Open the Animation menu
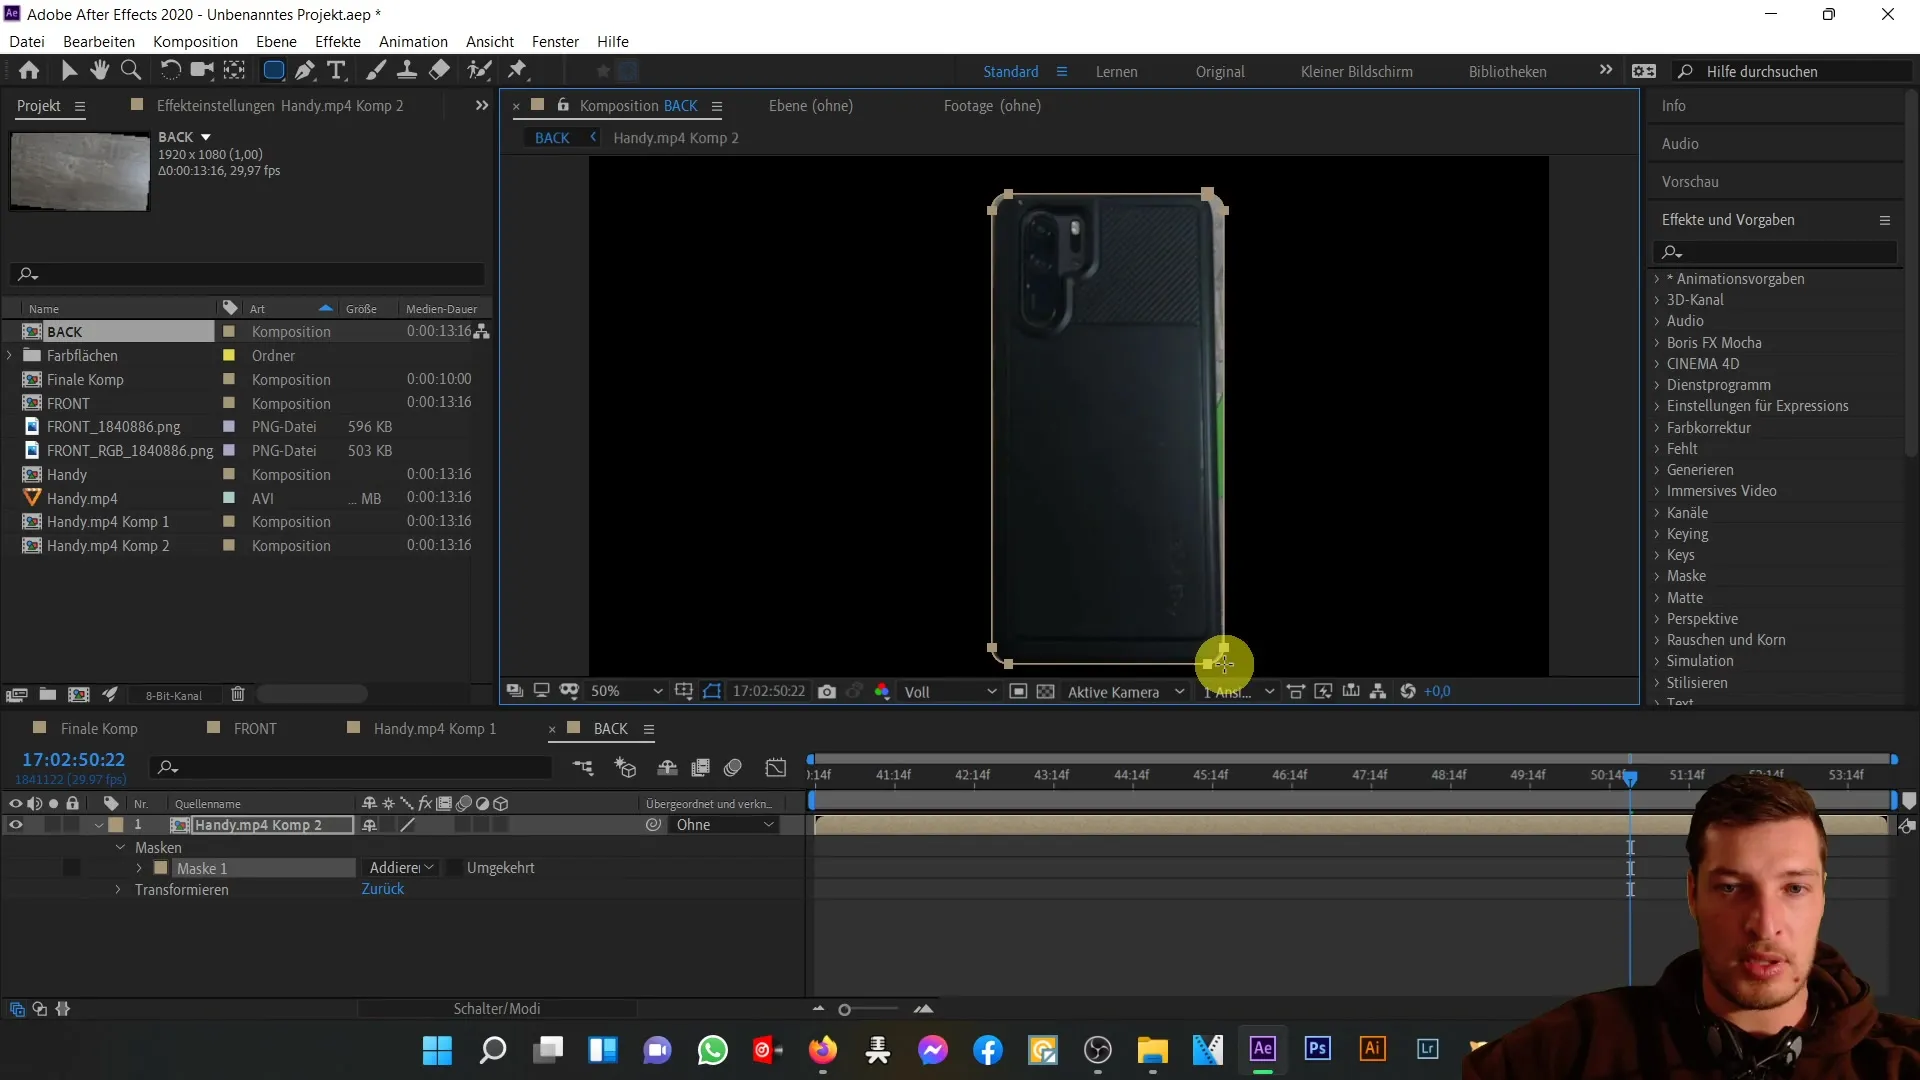 coord(413,41)
